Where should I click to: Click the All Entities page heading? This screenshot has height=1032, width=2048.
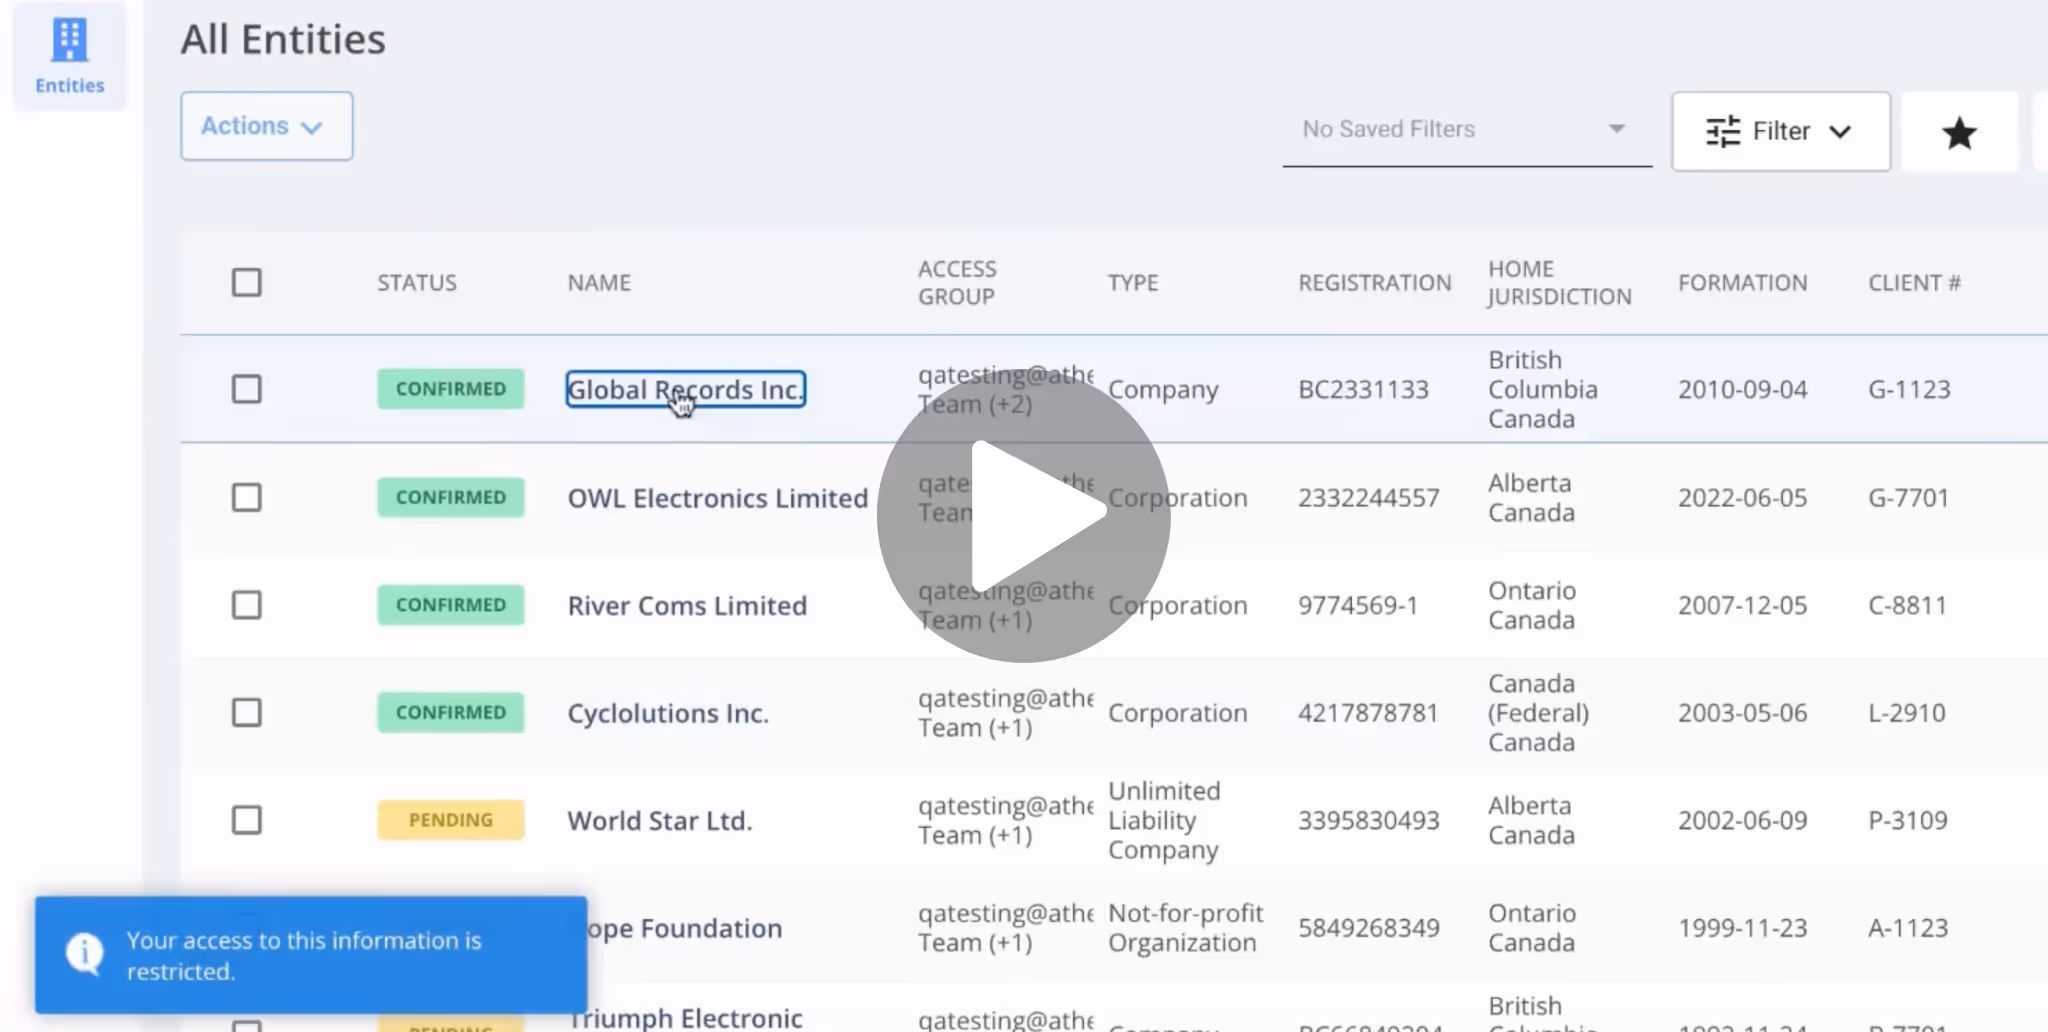tap(283, 39)
